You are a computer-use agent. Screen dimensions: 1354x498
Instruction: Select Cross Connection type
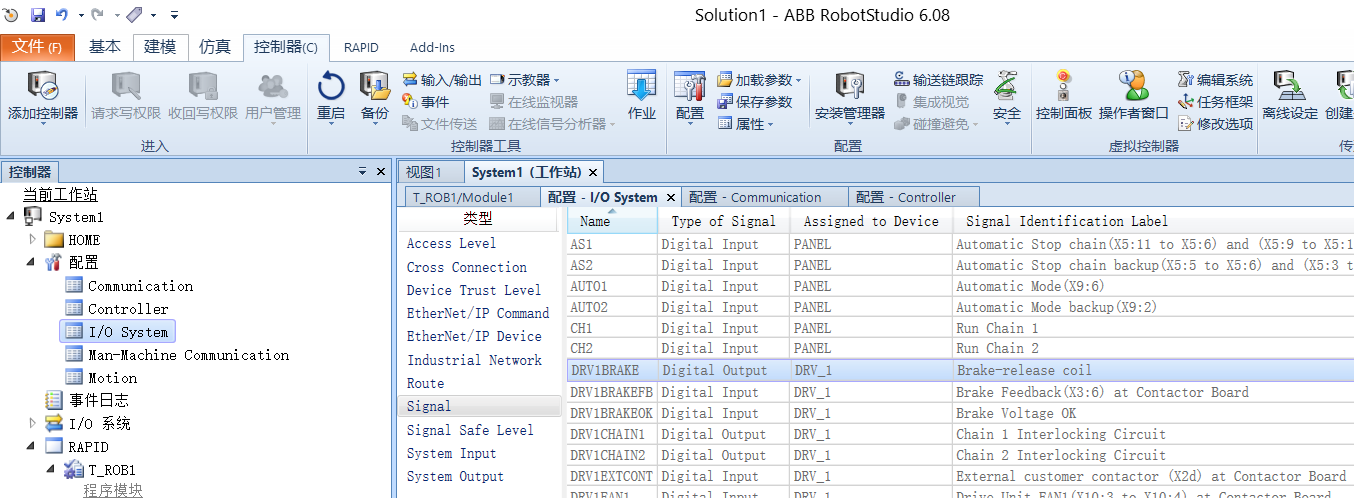[x=466, y=267]
